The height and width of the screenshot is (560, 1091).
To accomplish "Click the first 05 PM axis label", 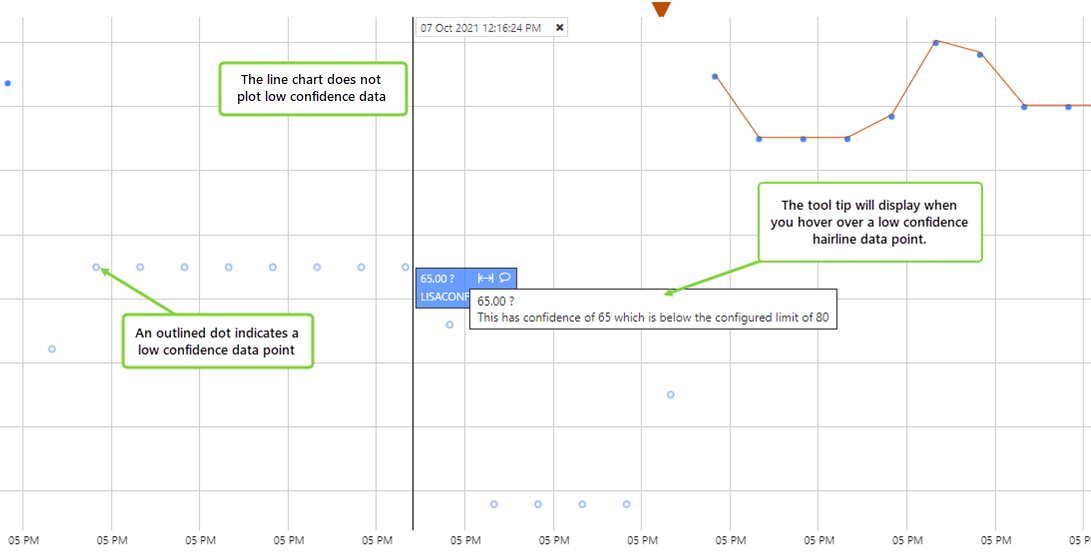I will click(x=24, y=541).
